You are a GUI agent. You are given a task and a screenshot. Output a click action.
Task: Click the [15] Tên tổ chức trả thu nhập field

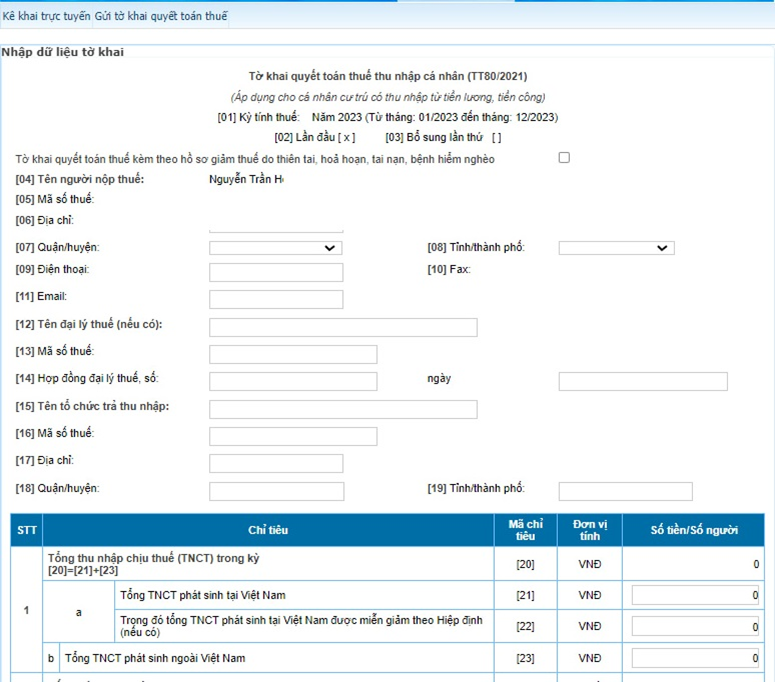tap(343, 409)
